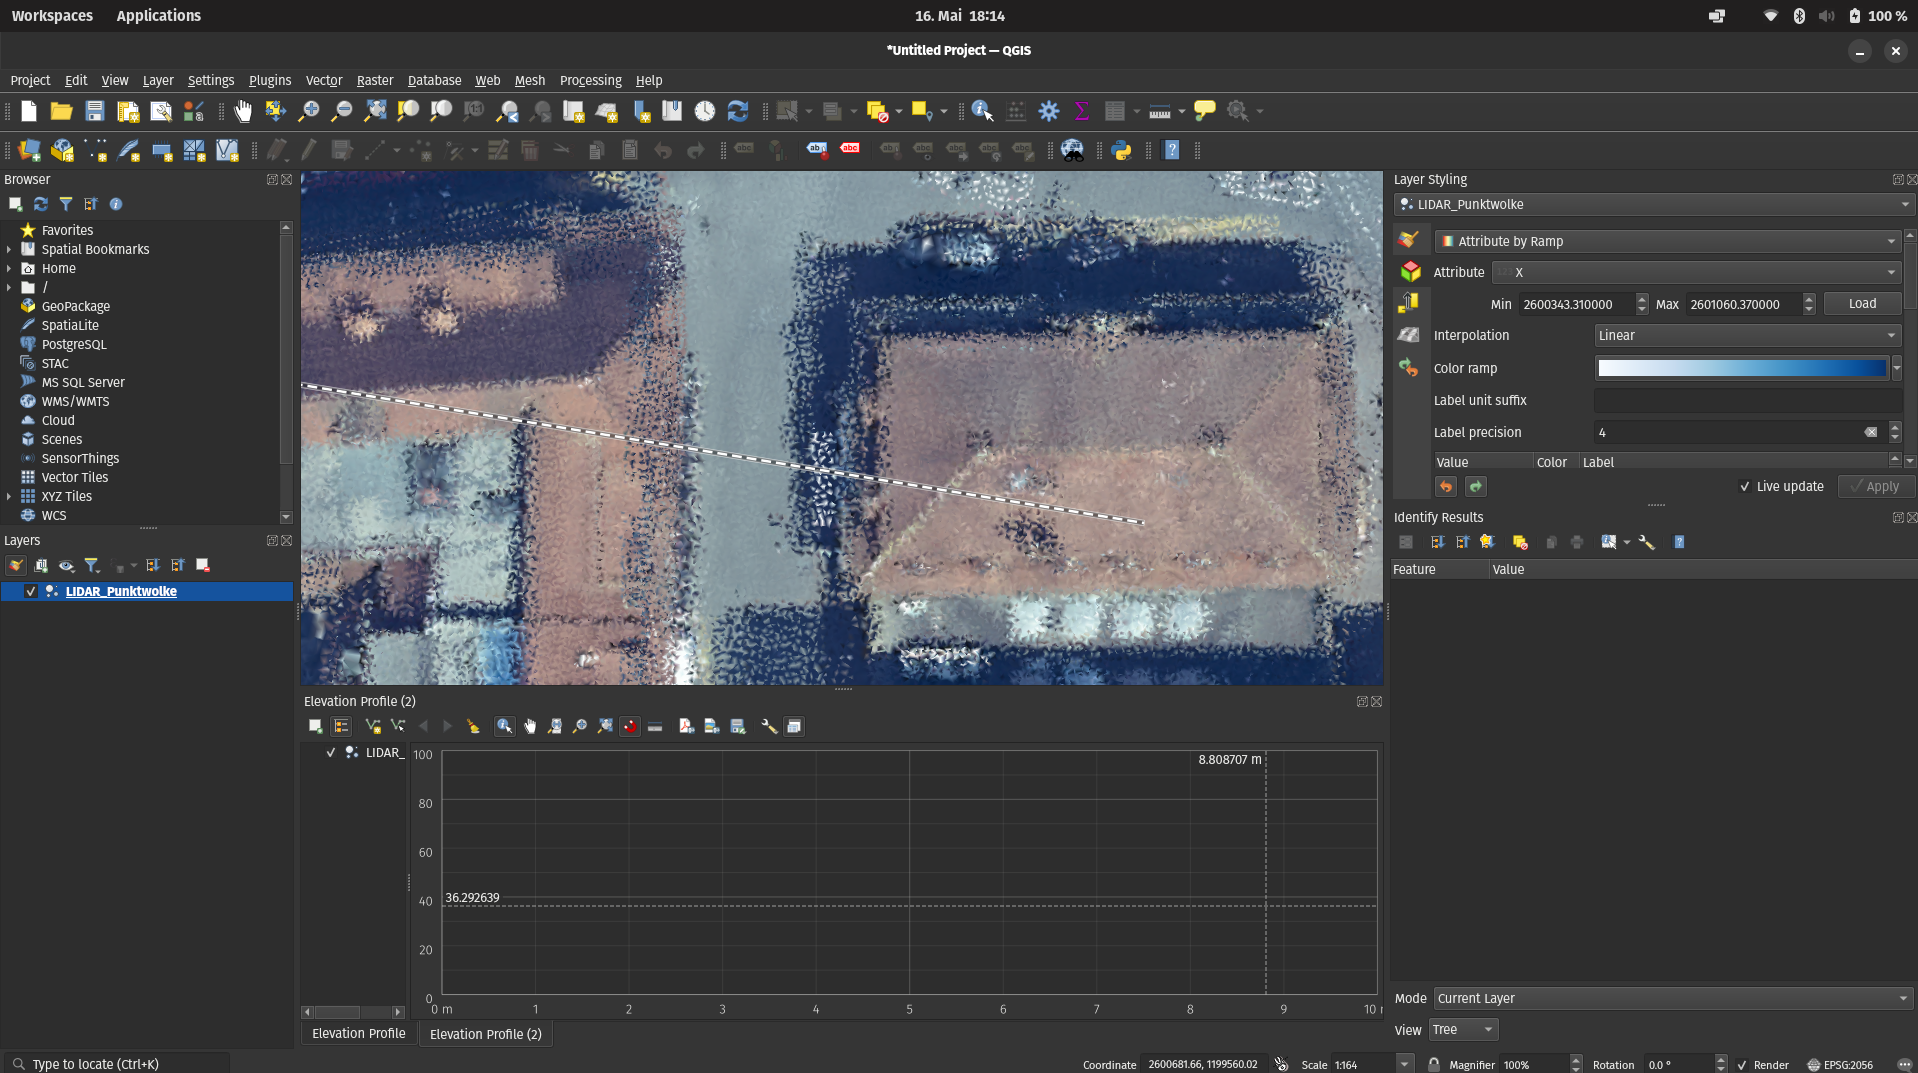1918x1073 pixels.
Task: Toggle layer tree display in Elevation Profile
Action: (341, 727)
